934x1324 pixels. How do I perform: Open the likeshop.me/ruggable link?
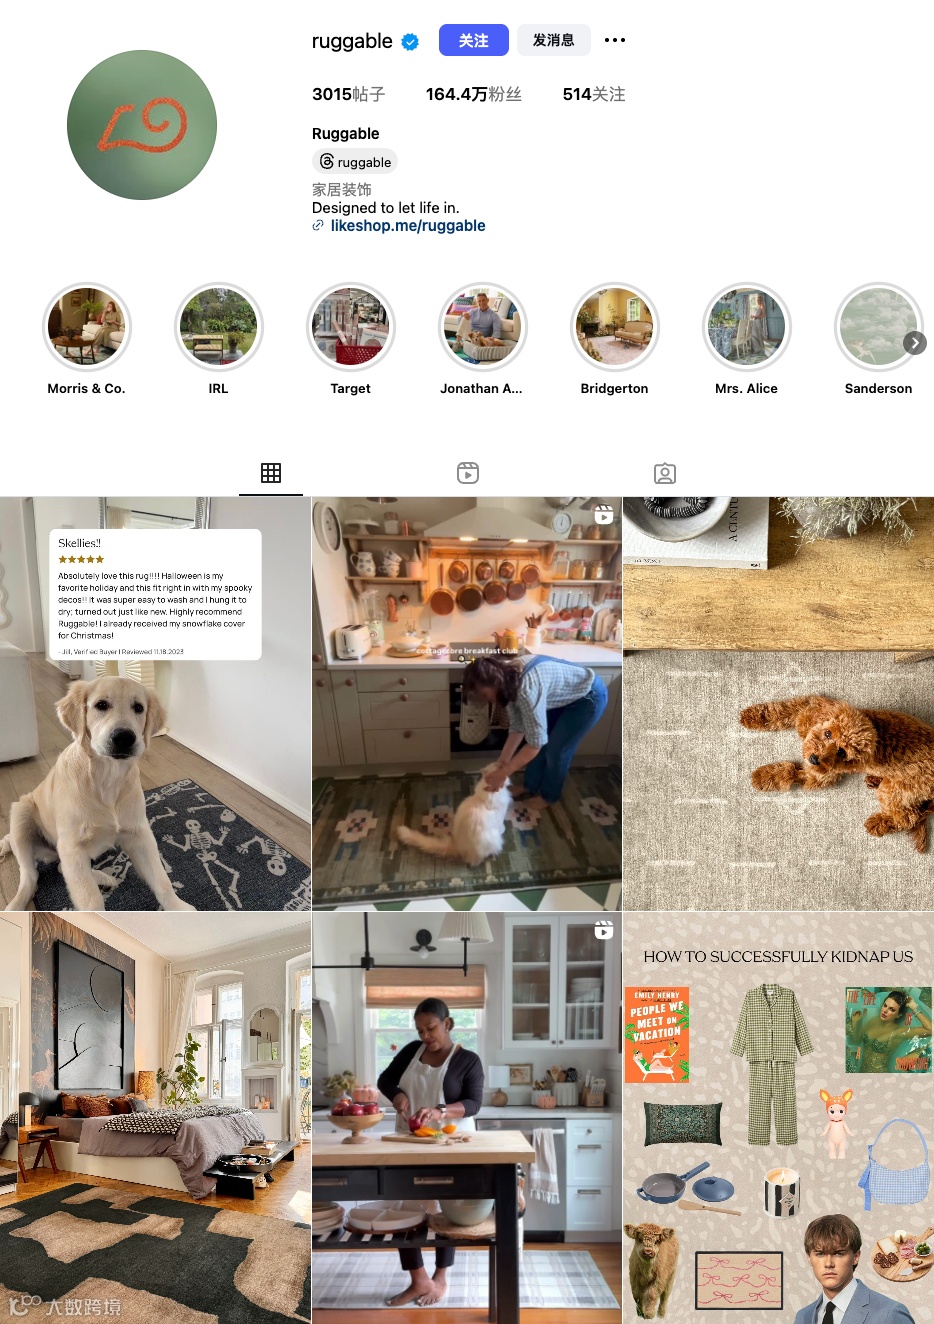(x=407, y=226)
